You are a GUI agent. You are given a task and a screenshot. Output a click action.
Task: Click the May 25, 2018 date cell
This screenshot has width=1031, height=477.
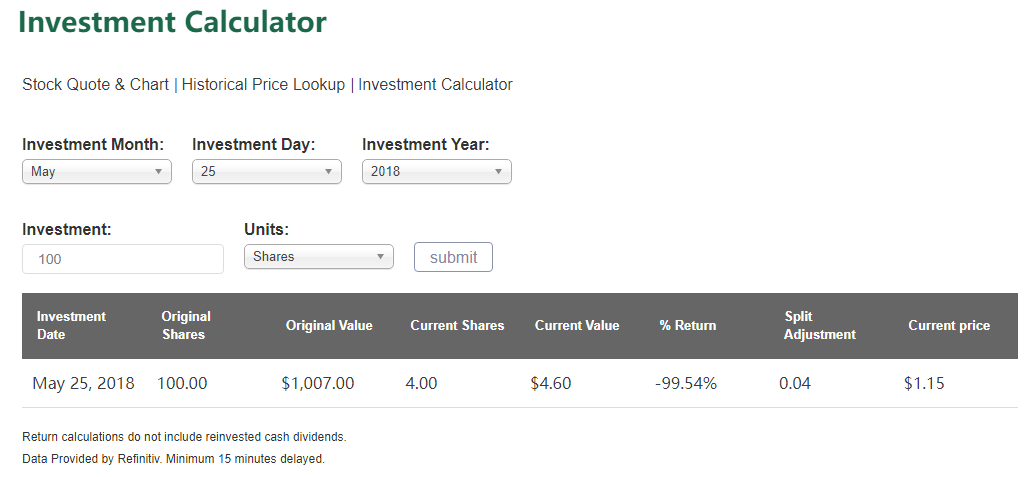tap(84, 383)
